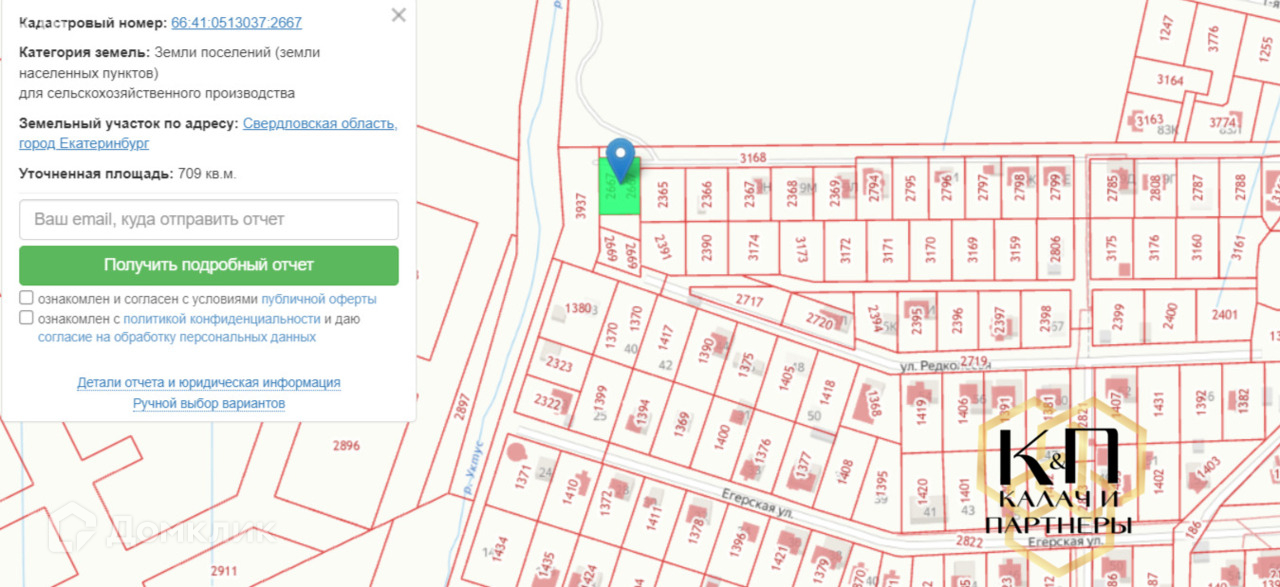Select parcel 2787 on the map

(1197, 188)
